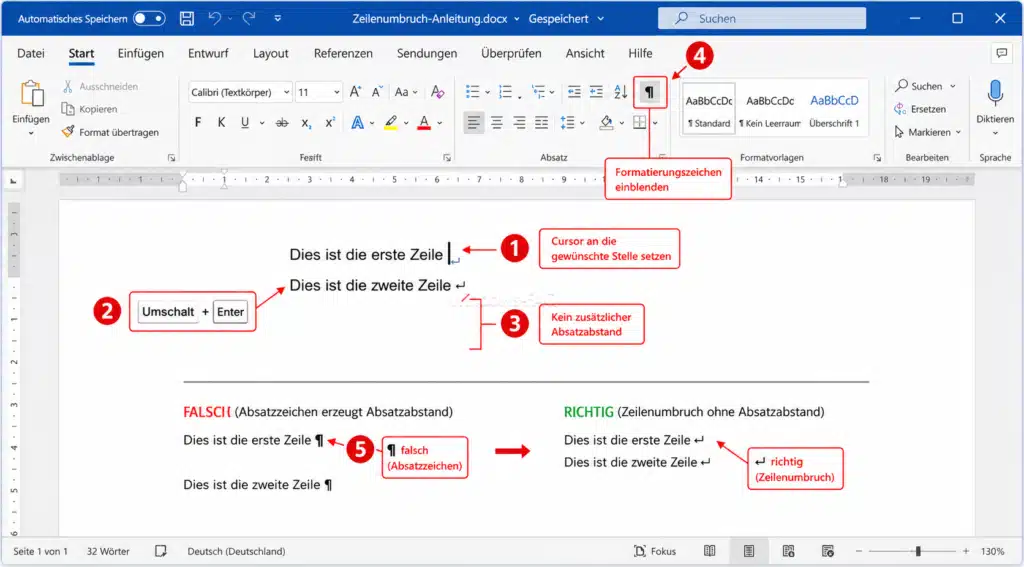The width and height of the screenshot is (1024, 567).
Task: Switch to the Einfügen tab
Action: point(140,54)
